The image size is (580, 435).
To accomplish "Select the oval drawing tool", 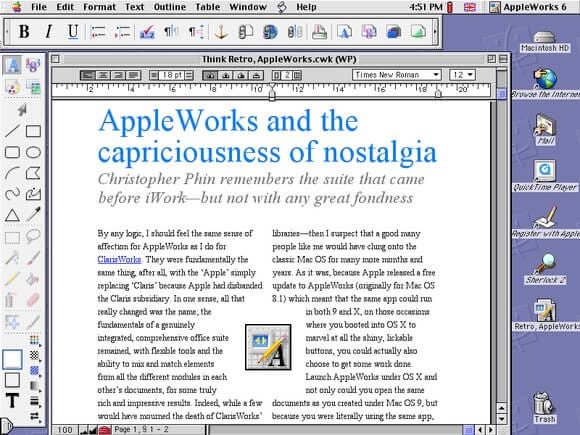I will [x=33, y=152].
